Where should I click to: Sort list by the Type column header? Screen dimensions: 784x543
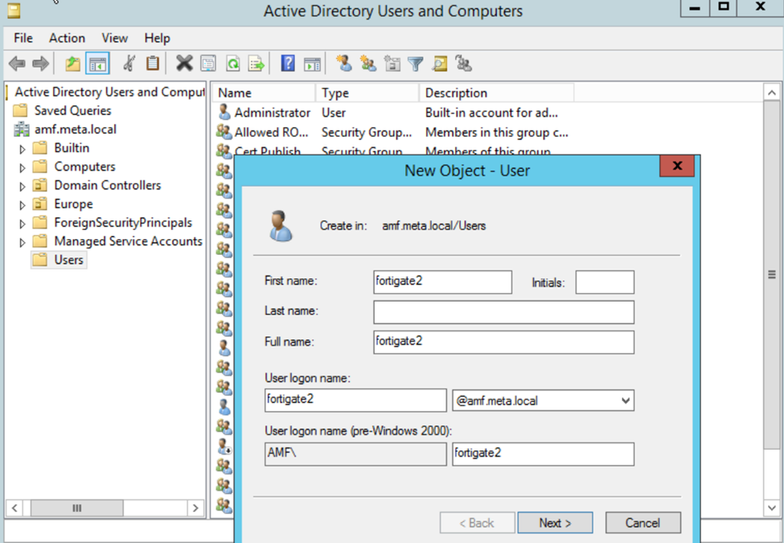point(368,93)
